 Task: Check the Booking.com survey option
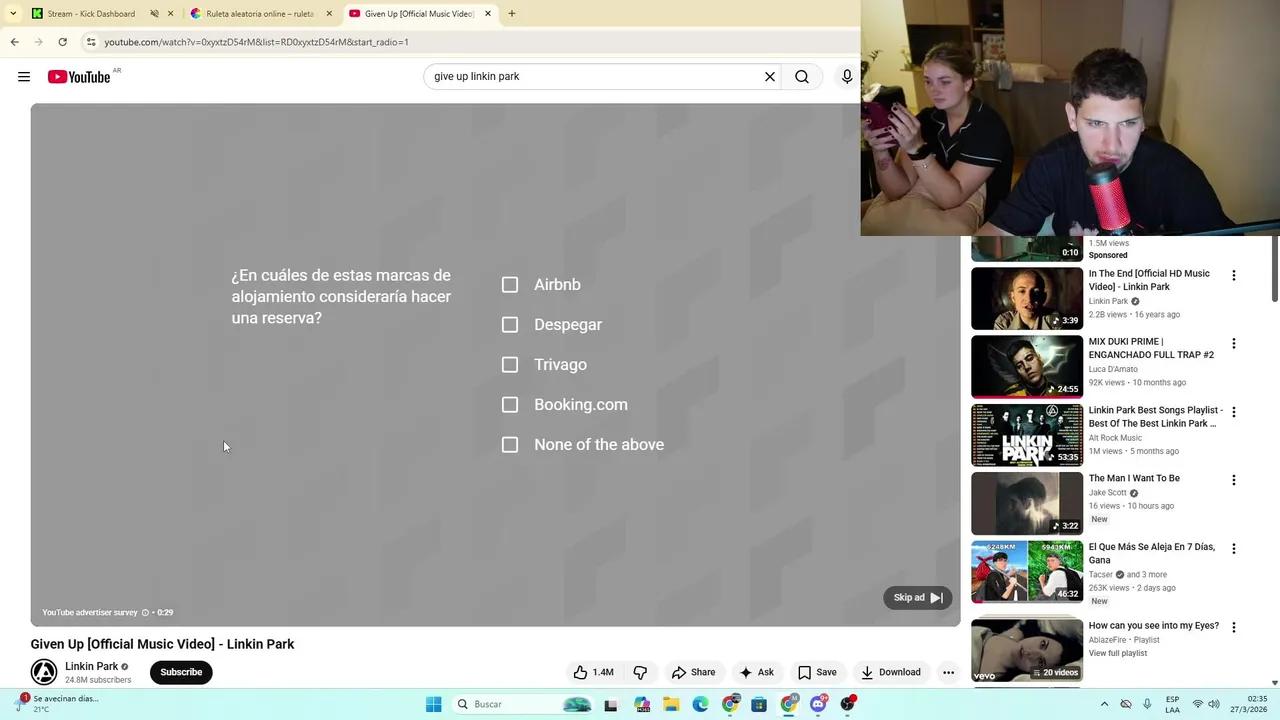click(x=510, y=405)
